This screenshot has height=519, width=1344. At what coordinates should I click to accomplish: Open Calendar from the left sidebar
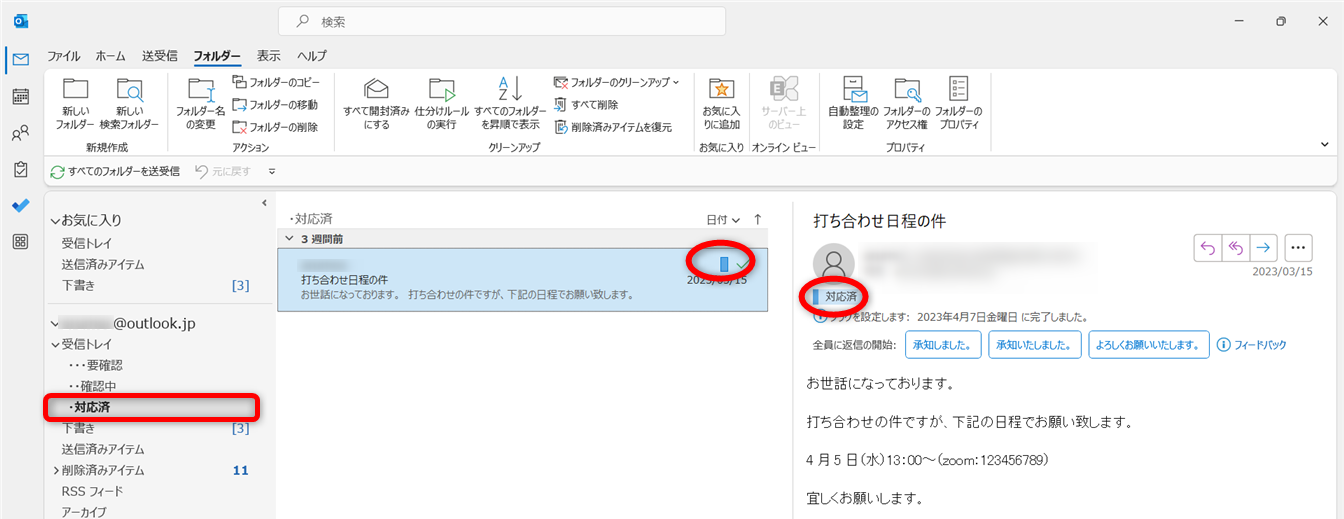[x=20, y=97]
